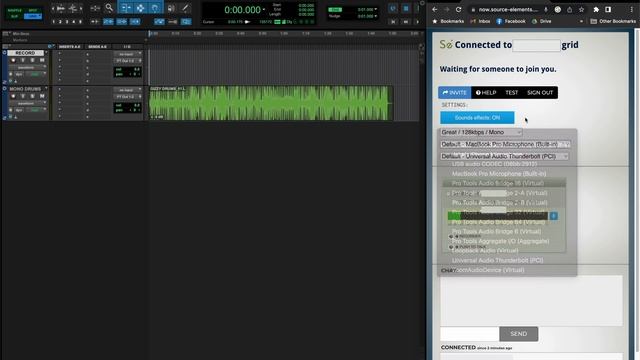Click the share icon in address bar
This screenshot has width=640, height=360.
coord(569,9)
